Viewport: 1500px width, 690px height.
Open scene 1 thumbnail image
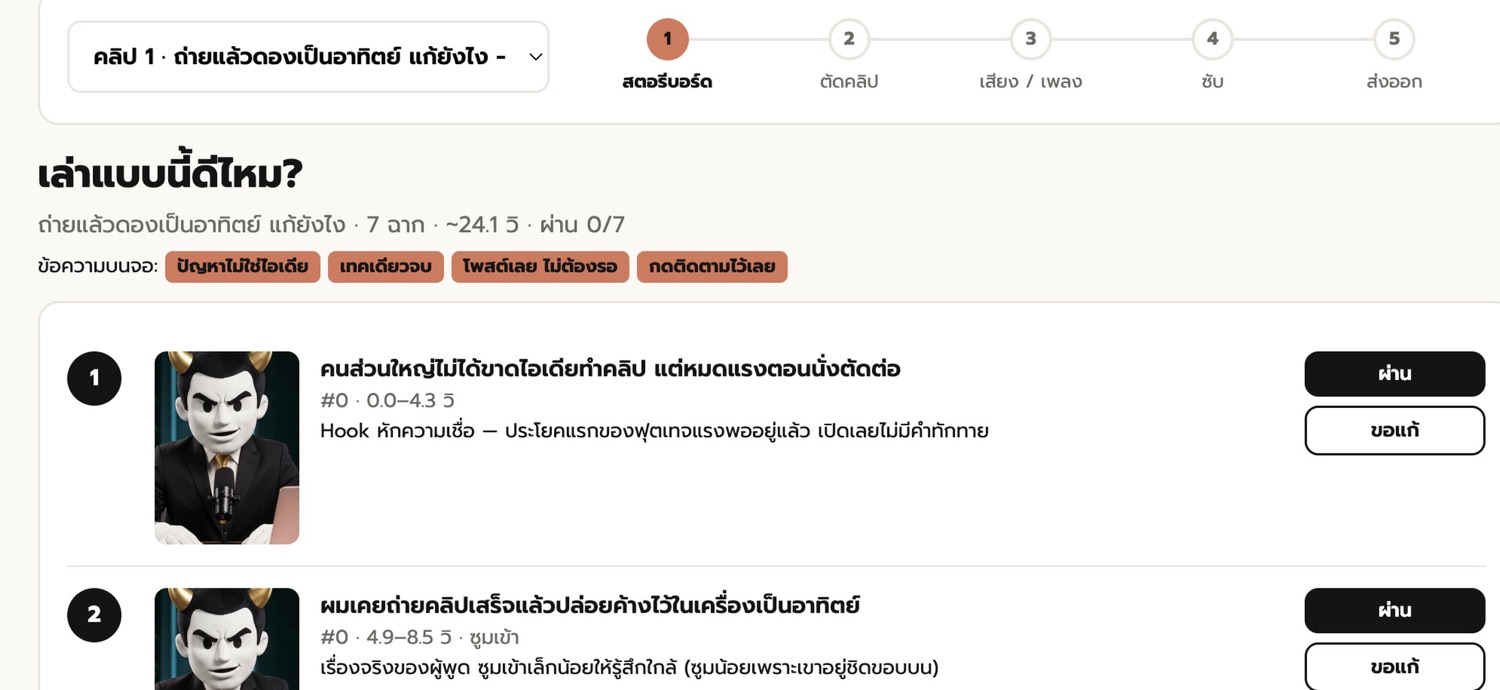tap(227, 448)
